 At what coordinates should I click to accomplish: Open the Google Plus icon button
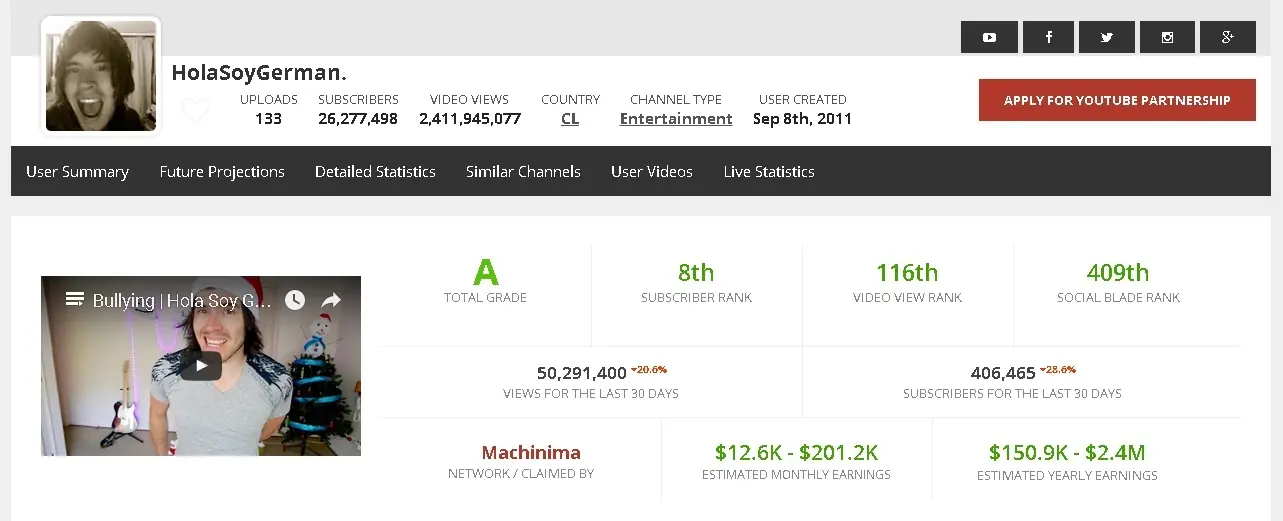tap(1228, 37)
